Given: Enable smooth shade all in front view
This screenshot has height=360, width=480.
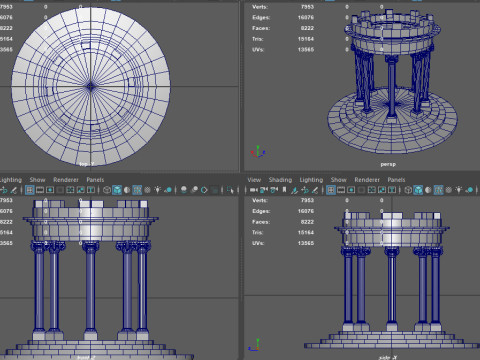Looking at the screenshot, I should (x=117, y=190).
